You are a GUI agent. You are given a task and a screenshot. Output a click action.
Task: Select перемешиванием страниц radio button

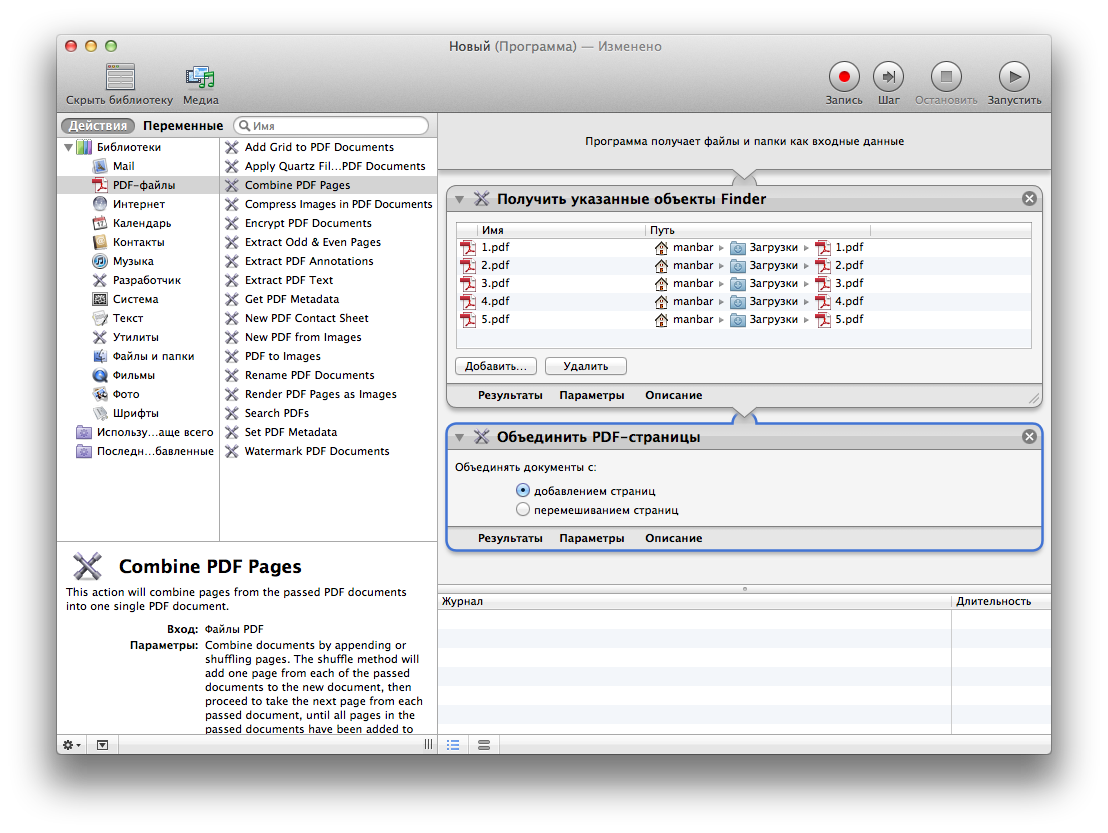pos(523,508)
